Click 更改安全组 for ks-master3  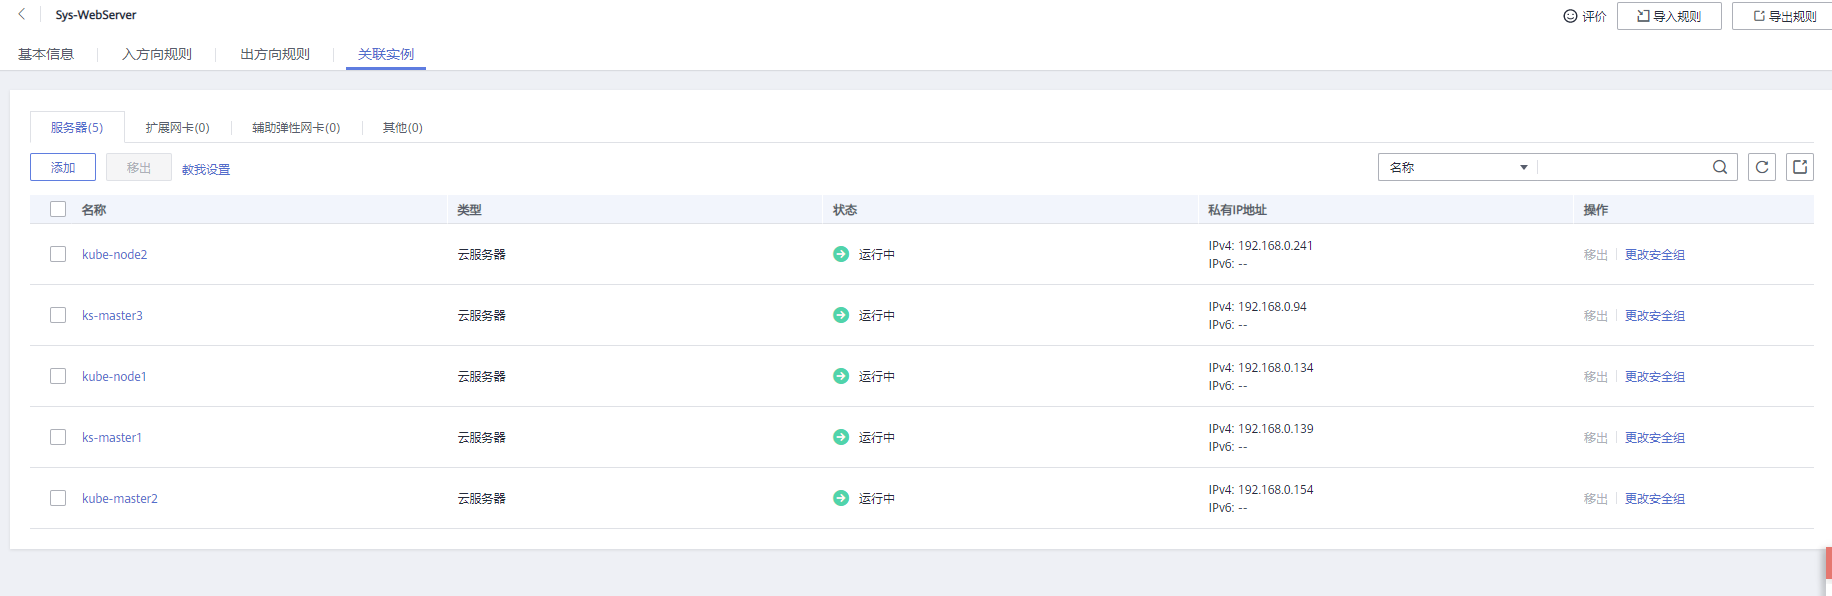[1655, 315]
